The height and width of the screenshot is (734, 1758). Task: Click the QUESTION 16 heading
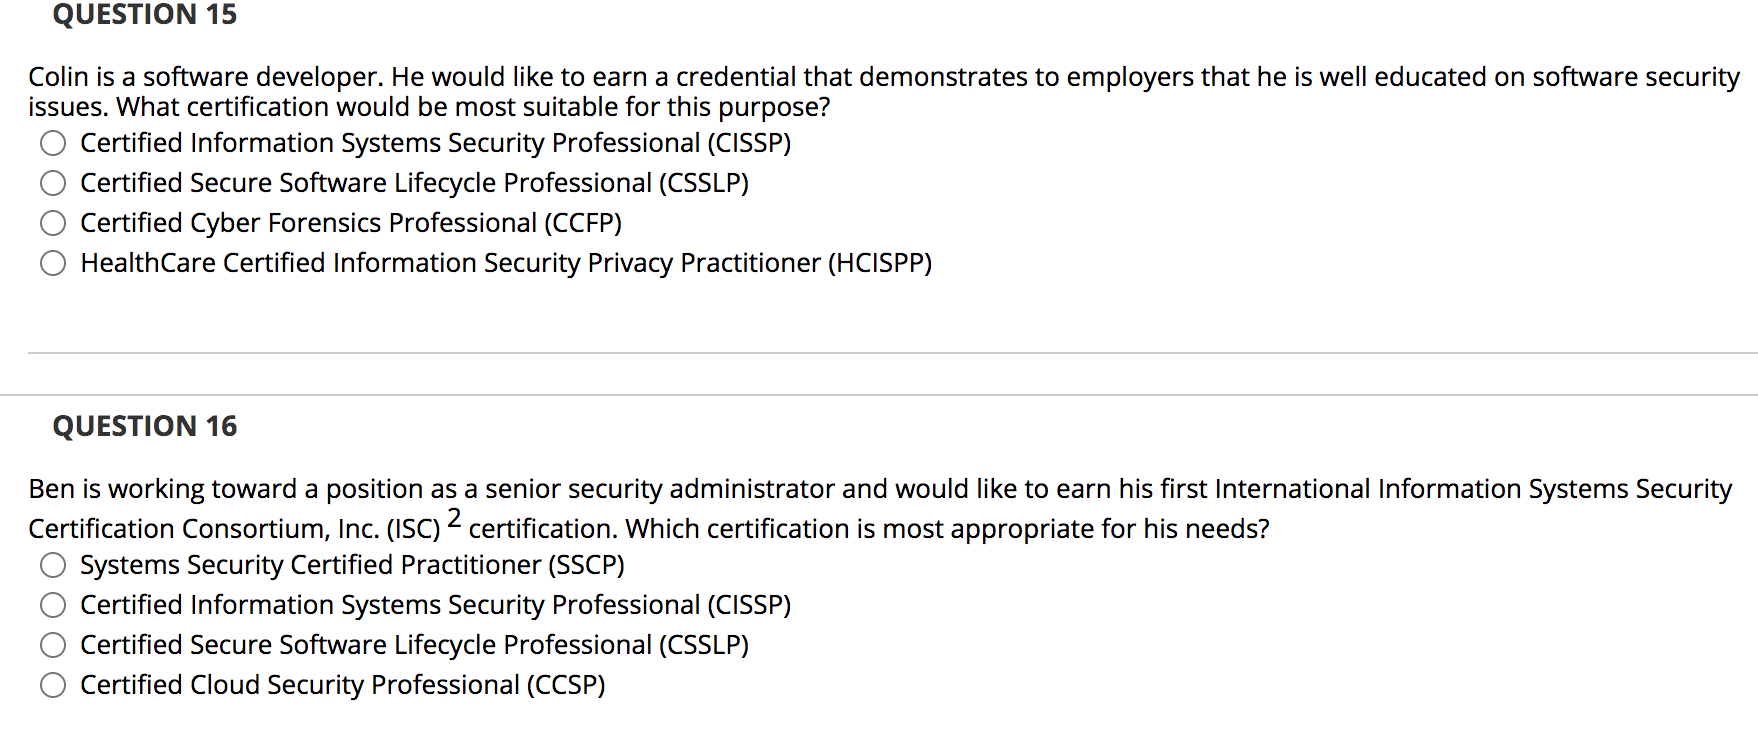146,427
